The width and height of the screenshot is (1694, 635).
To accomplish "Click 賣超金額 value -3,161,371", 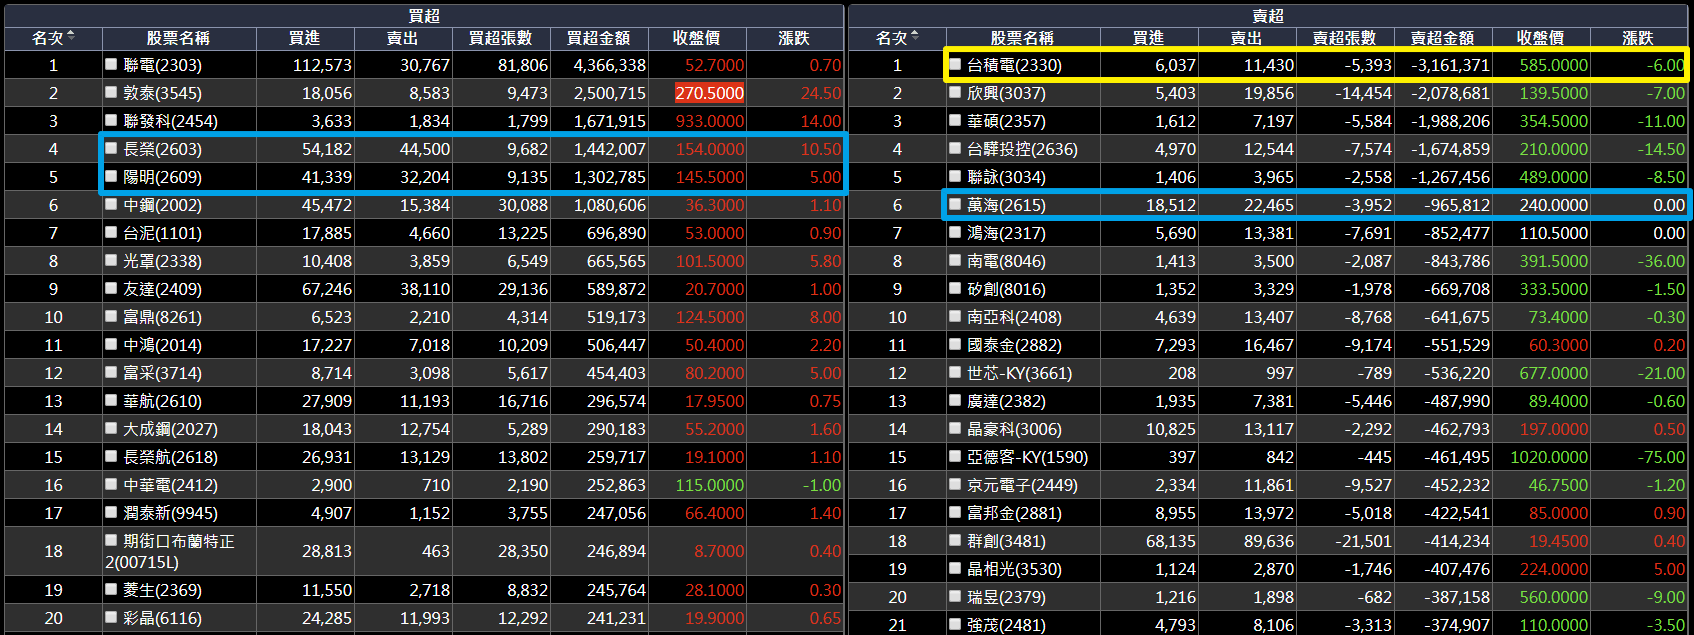I will (x=1450, y=65).
